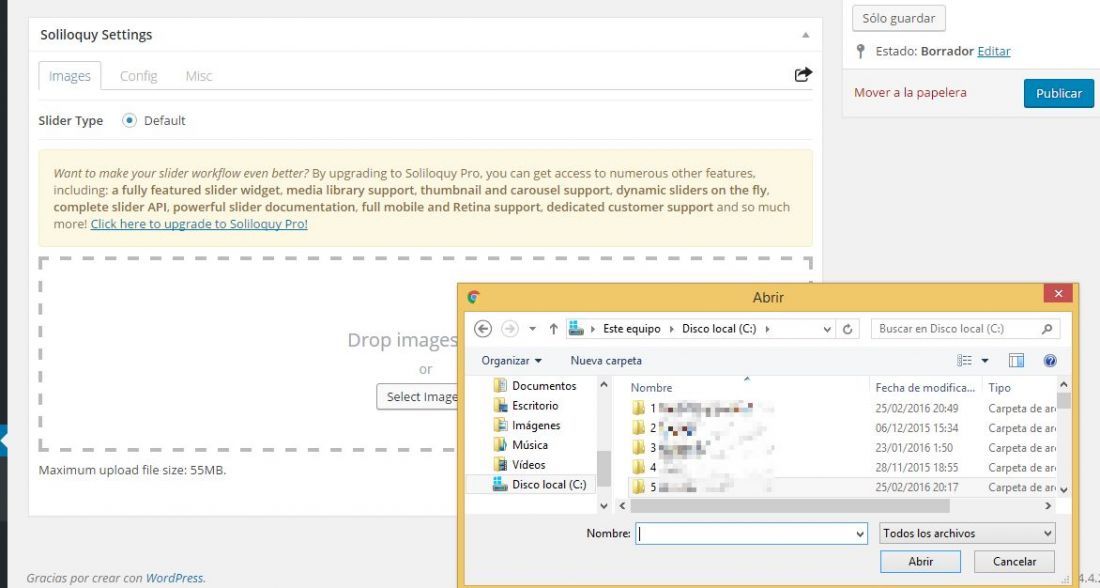Click the file list scroll up arrow
The width and height of the screenshot is (1100, 588).
[x=1064, y=385]
